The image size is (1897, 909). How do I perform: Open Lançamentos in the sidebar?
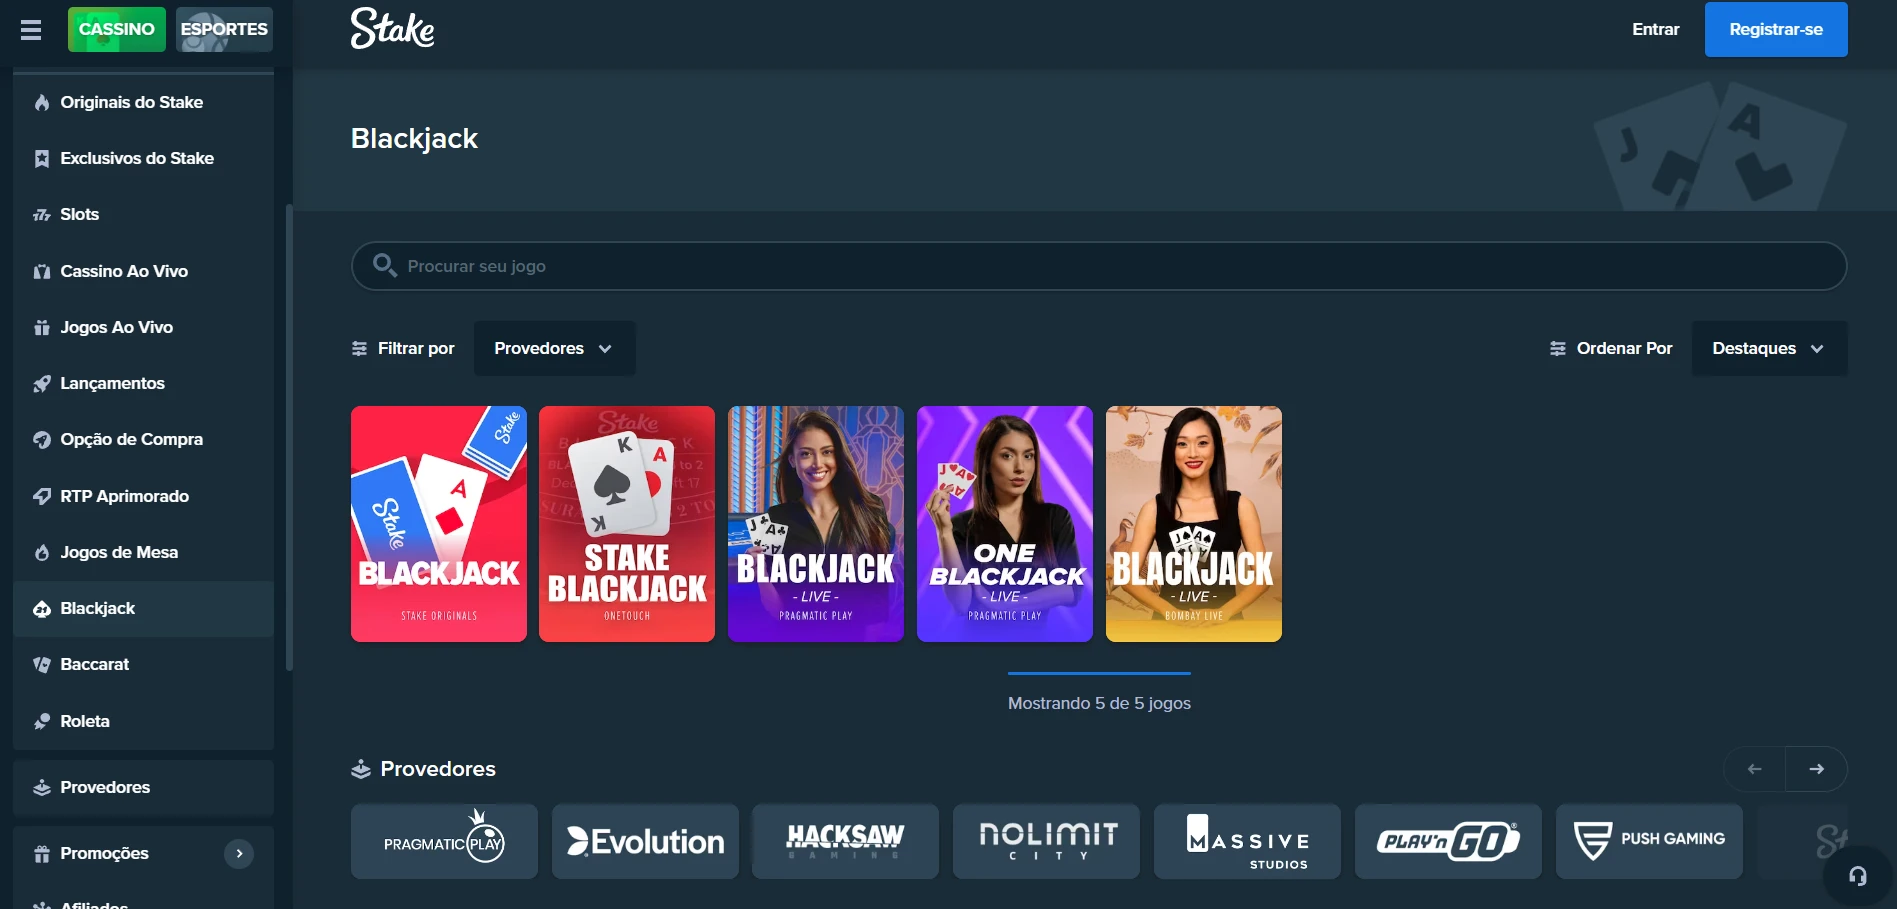pos(144,383)
